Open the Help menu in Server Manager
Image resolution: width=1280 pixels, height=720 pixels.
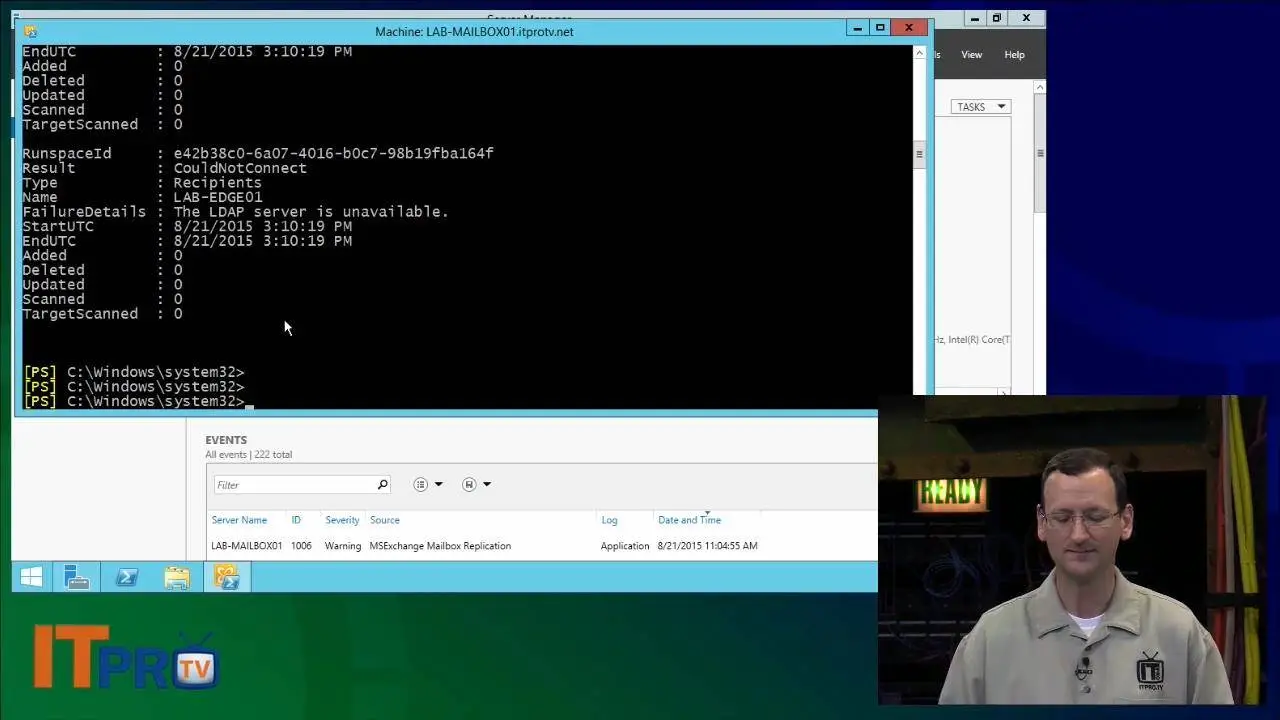point(1014,55)
